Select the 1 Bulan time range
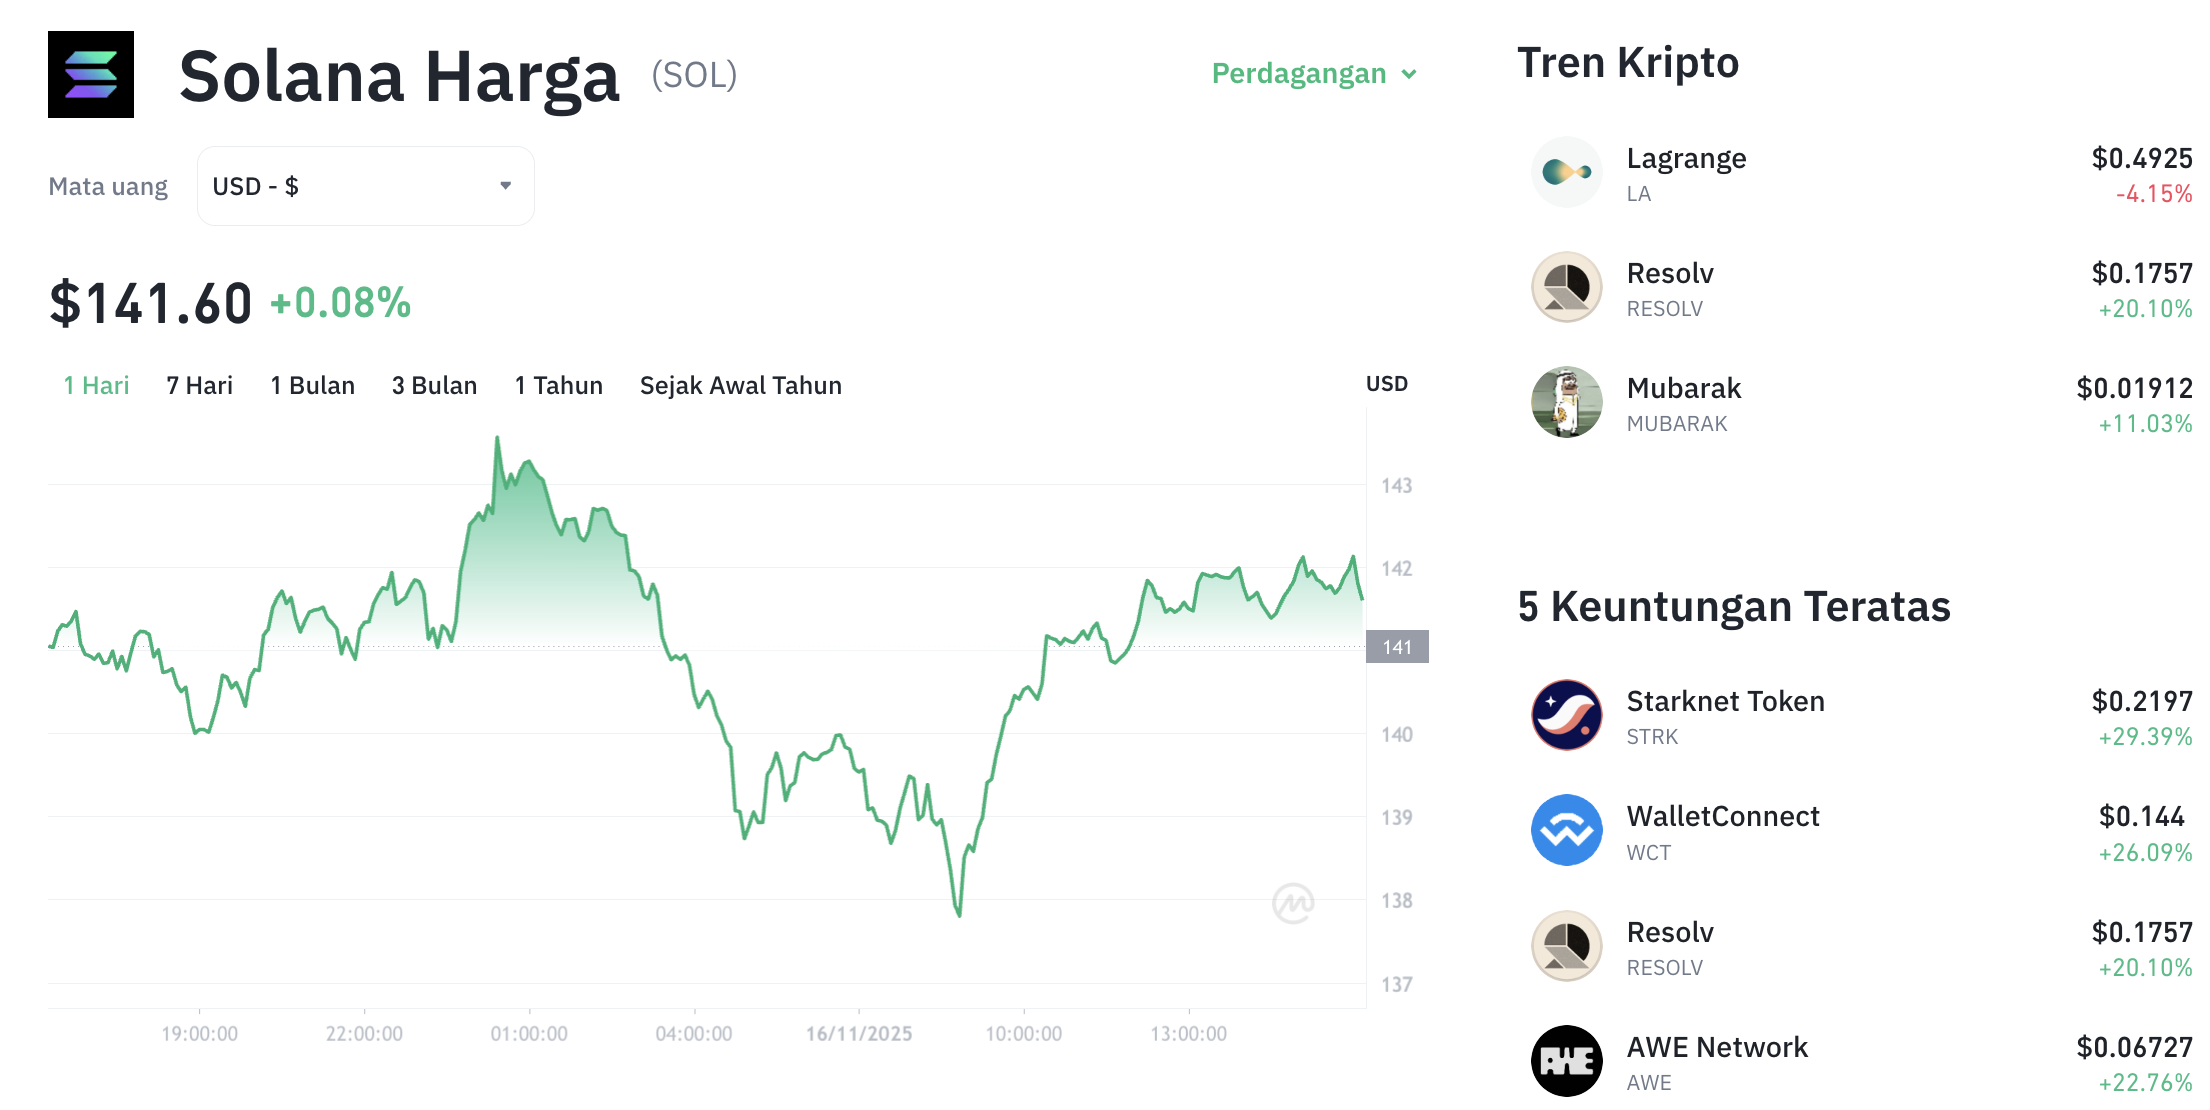This screenshot has width=2210, height=1110. coord(313,385)
